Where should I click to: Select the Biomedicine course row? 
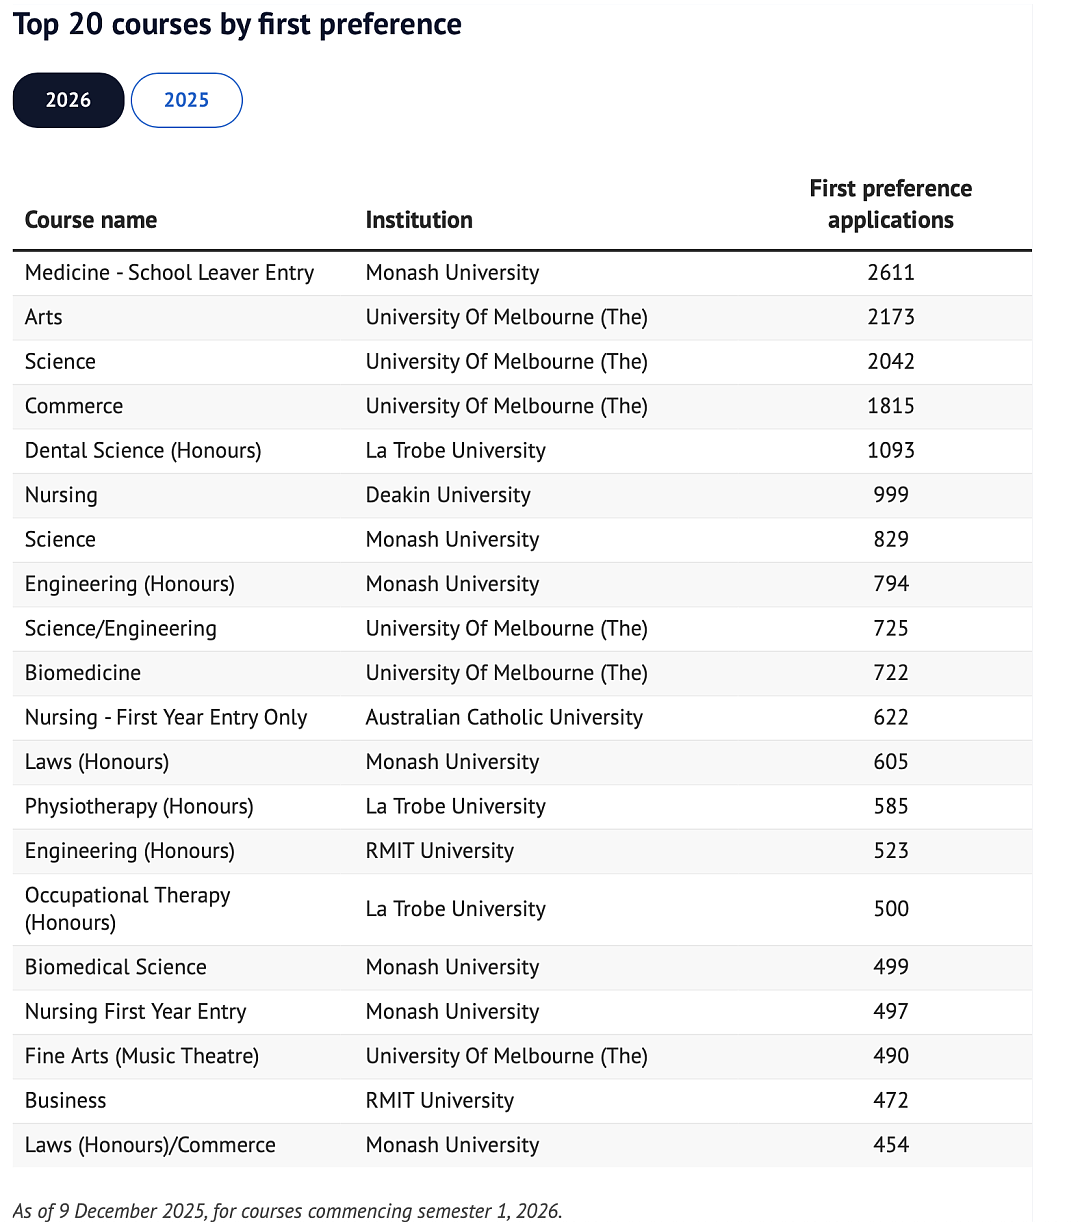click(x=522, y=673)
